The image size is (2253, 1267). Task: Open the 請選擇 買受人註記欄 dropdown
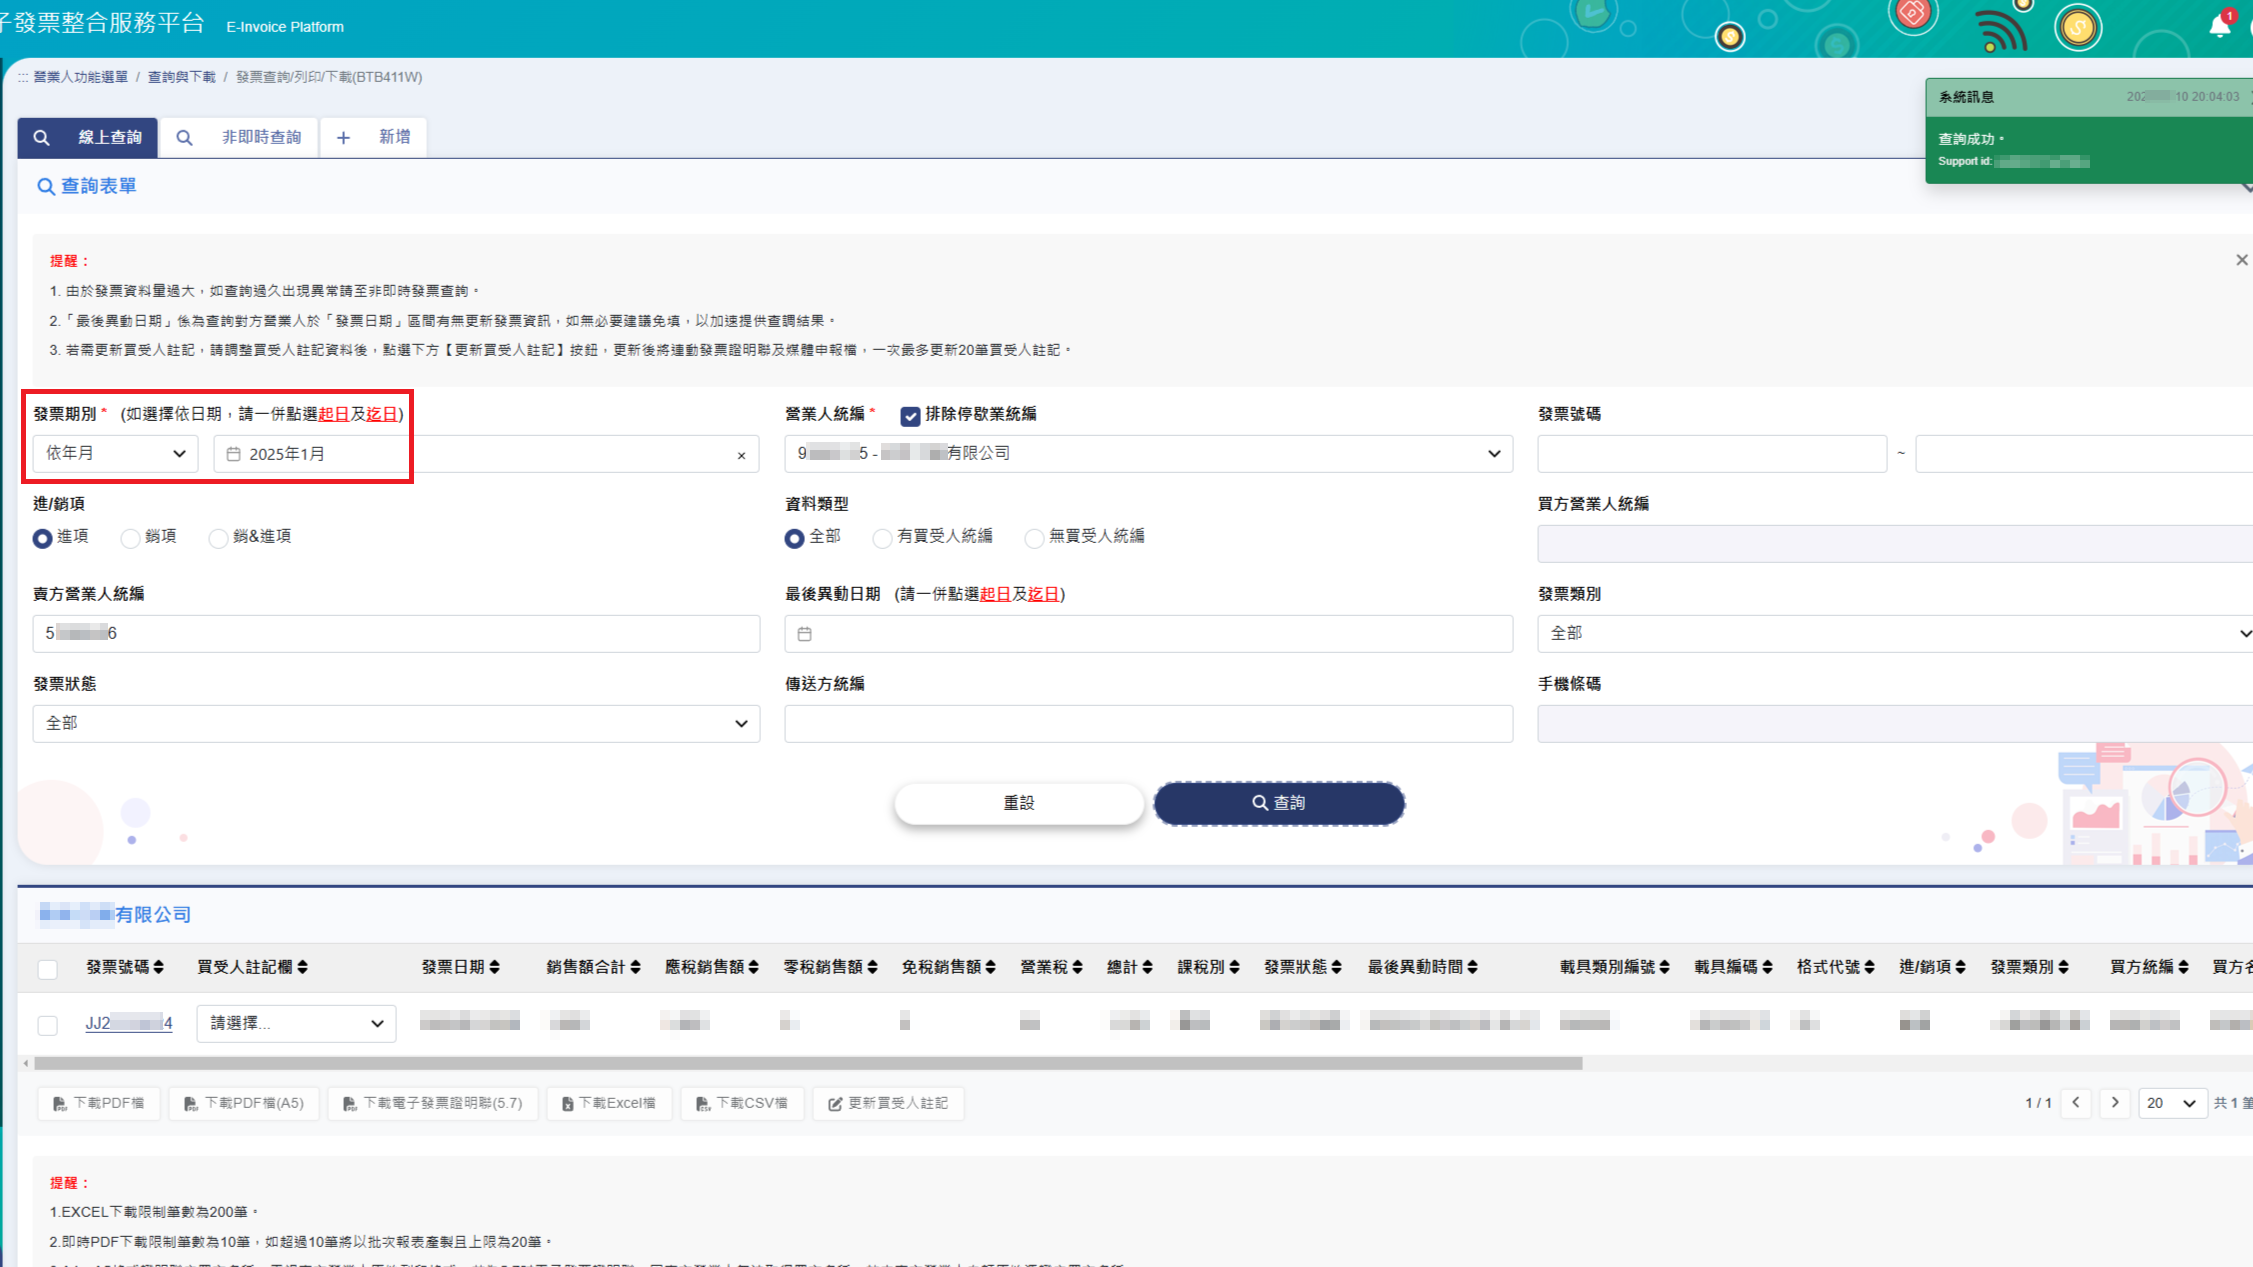tap(296, 1023)
